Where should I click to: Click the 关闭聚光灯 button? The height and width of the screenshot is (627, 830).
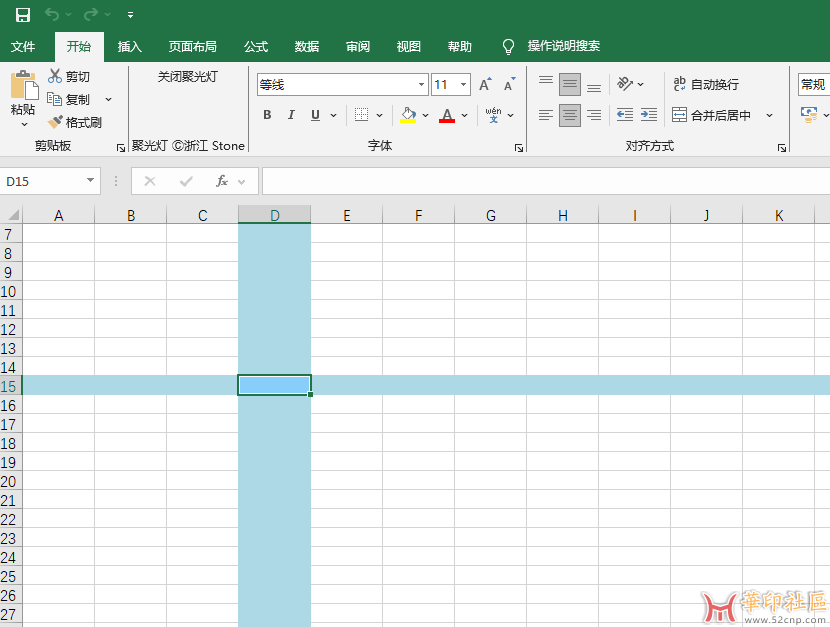(x=188, y=77)
